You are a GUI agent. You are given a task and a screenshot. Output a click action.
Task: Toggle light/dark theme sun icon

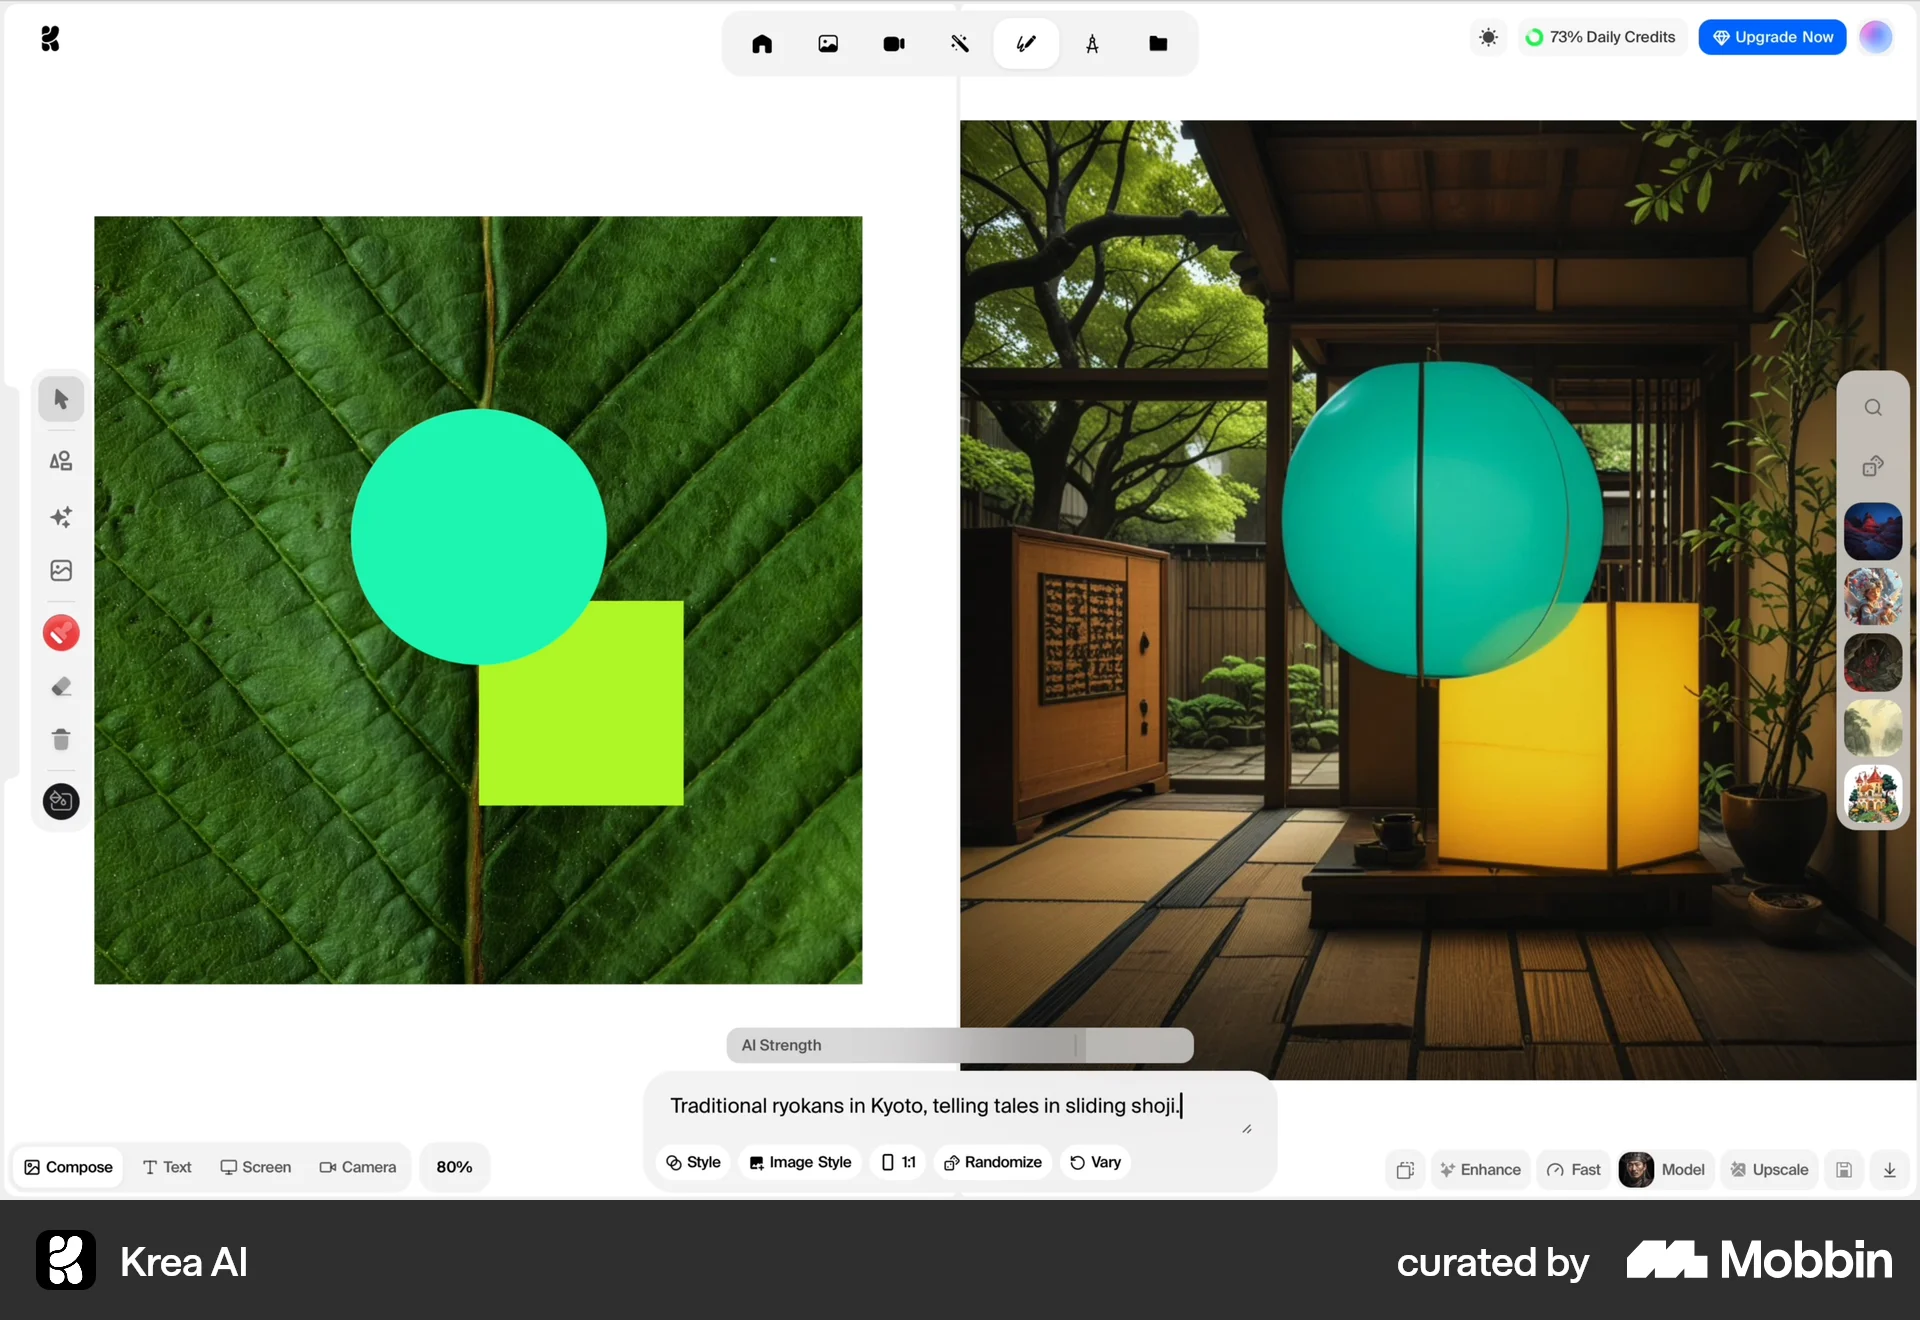click(x=1488, y=38)
